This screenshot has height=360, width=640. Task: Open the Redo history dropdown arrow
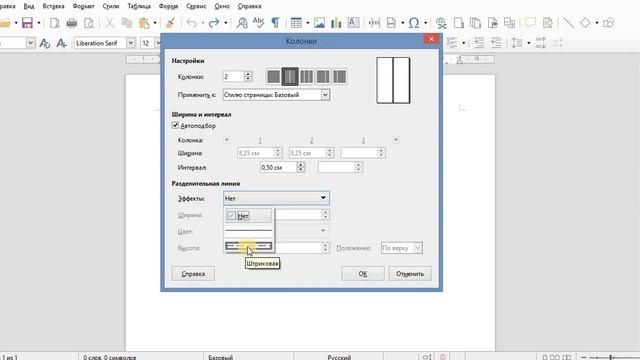point(225,23)
